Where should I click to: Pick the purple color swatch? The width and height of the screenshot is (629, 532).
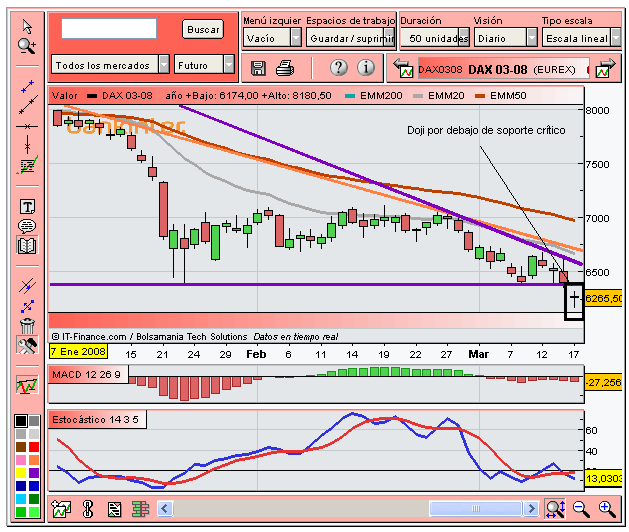(x=34, y=473)
